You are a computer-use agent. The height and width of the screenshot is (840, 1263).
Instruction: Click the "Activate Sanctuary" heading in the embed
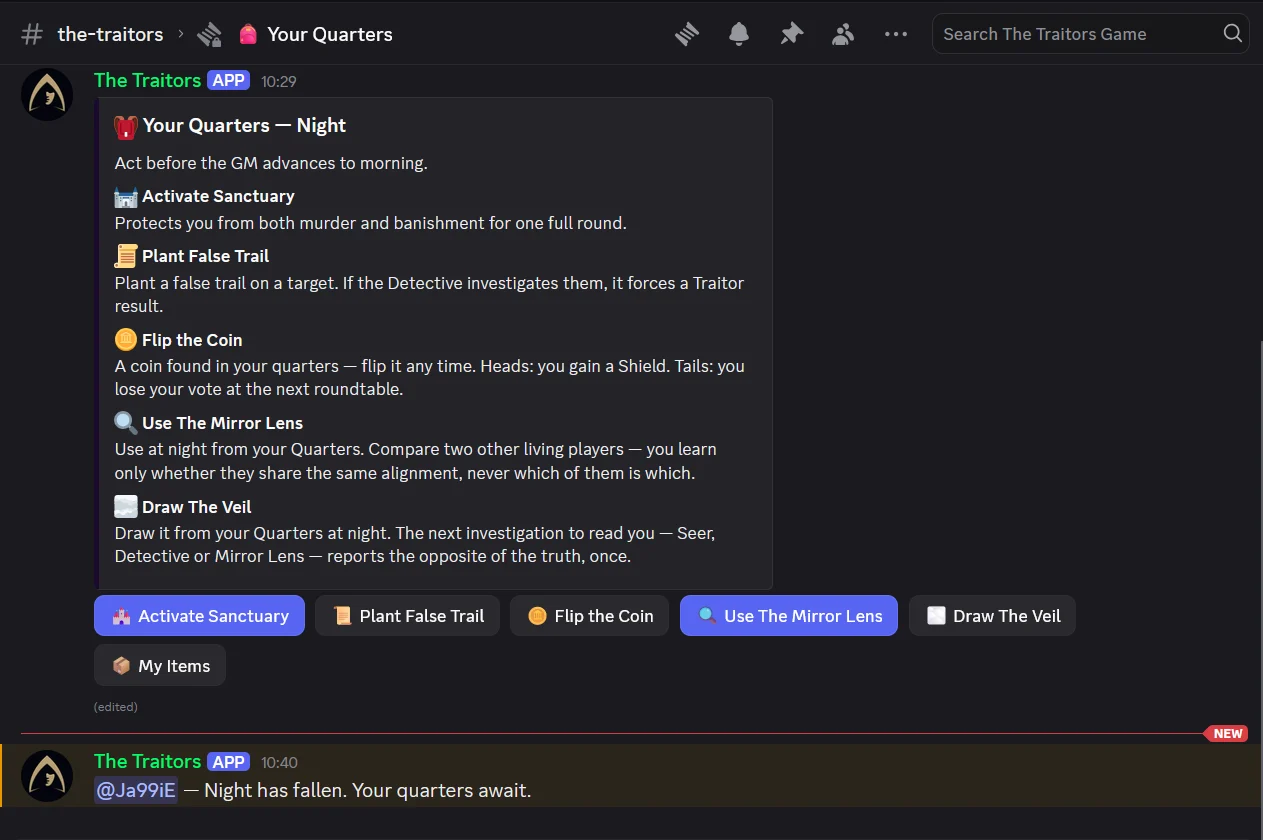(x=218, y=196)
